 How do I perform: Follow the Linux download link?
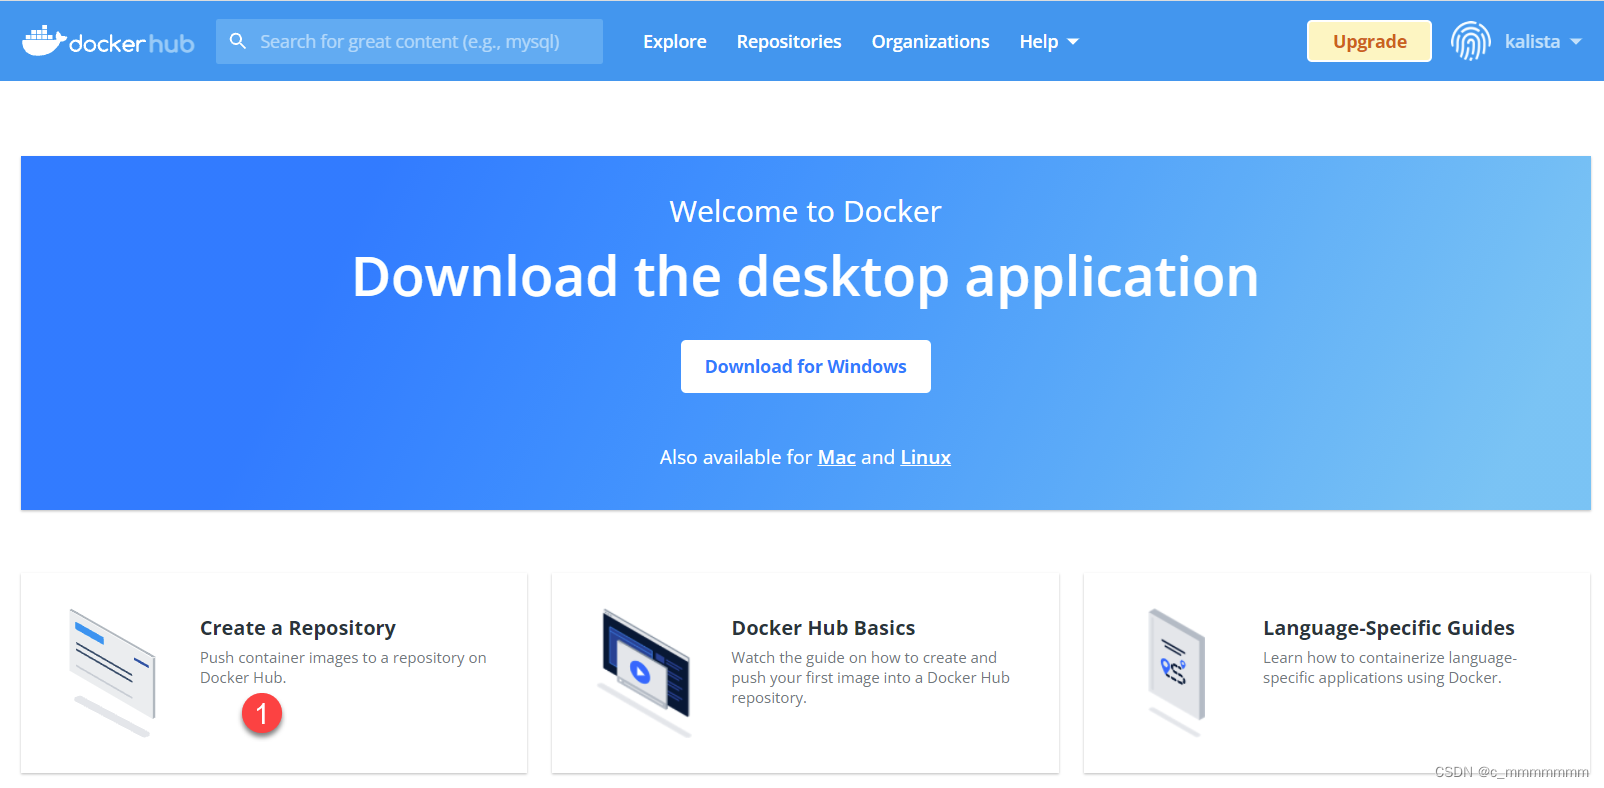(x=926, y=457)
